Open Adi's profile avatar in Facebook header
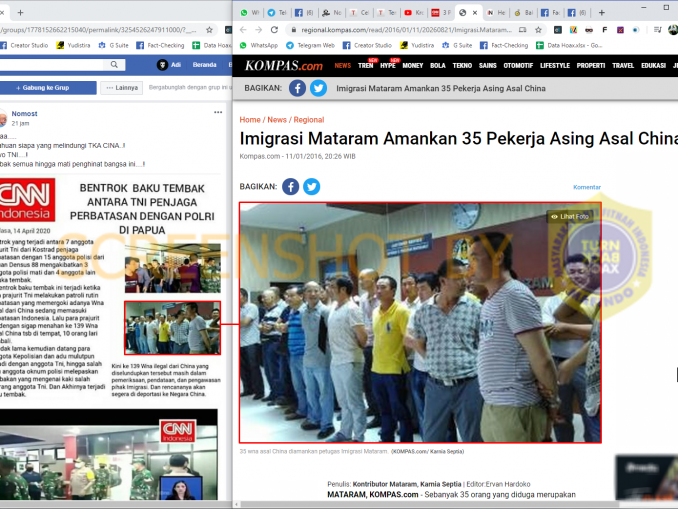This screenshot has width=678, height=509. click(x=162, y=65)
